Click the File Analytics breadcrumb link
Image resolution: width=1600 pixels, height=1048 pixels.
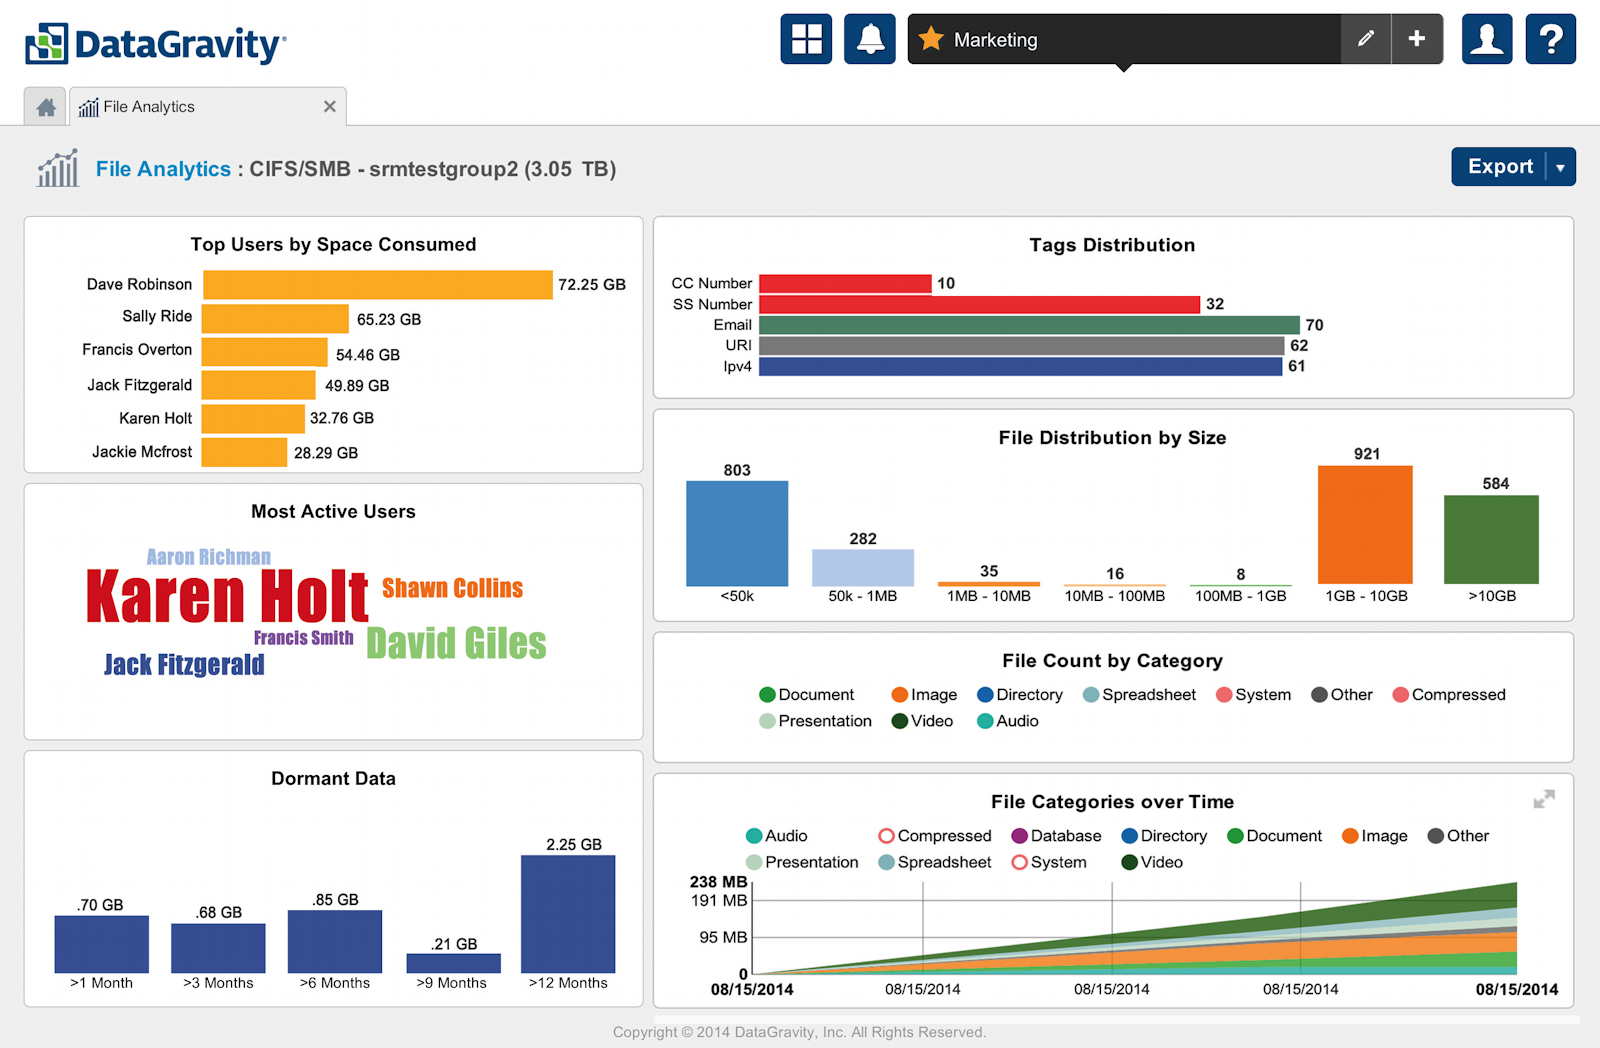click(163, 169)
